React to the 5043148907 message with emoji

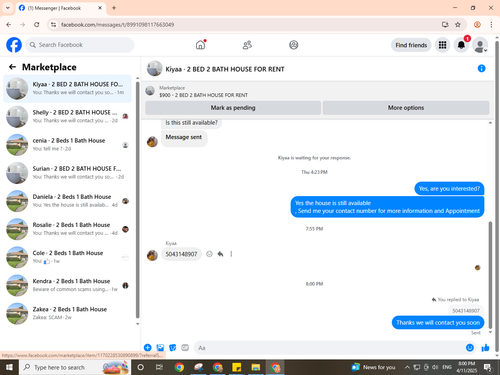click(x=209, y=254)
